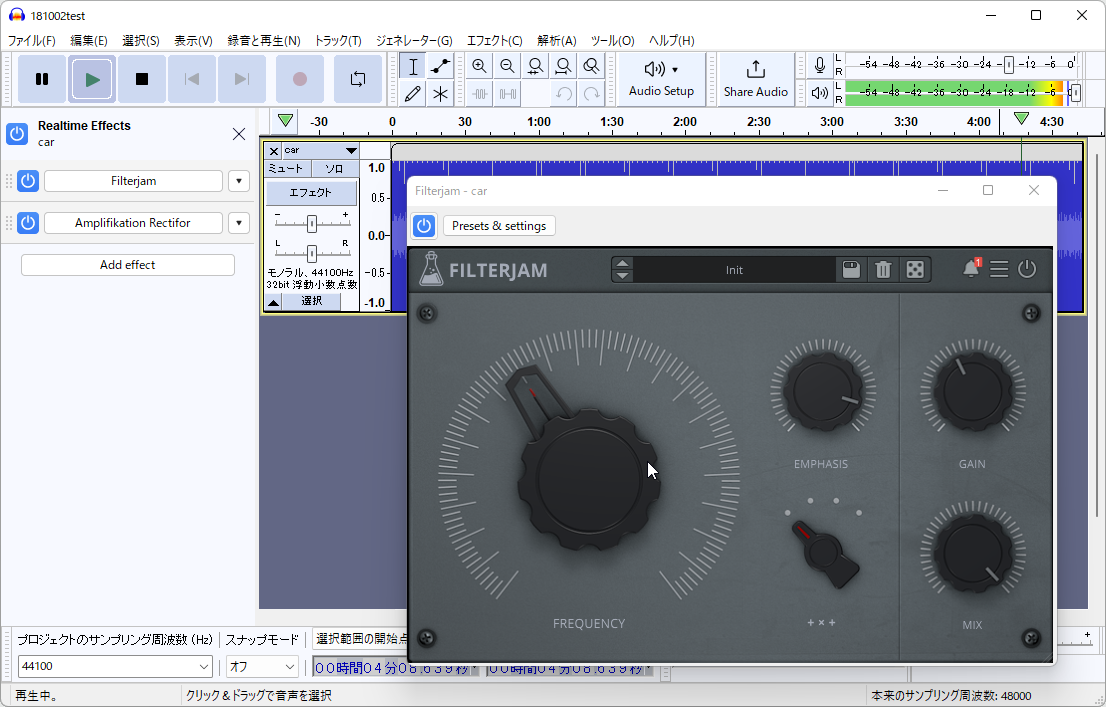
Task: Toggle the loop playback button
Action: coord(357,79)
